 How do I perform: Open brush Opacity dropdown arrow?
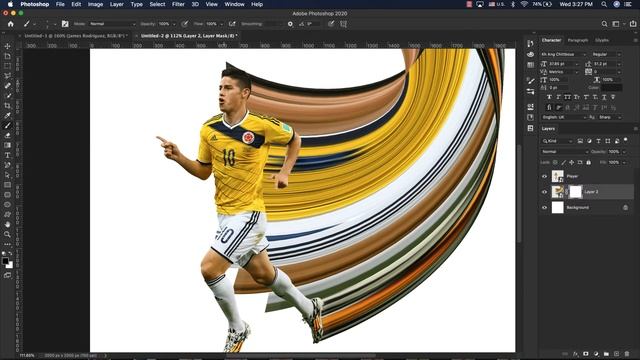[x=174, y=24]
